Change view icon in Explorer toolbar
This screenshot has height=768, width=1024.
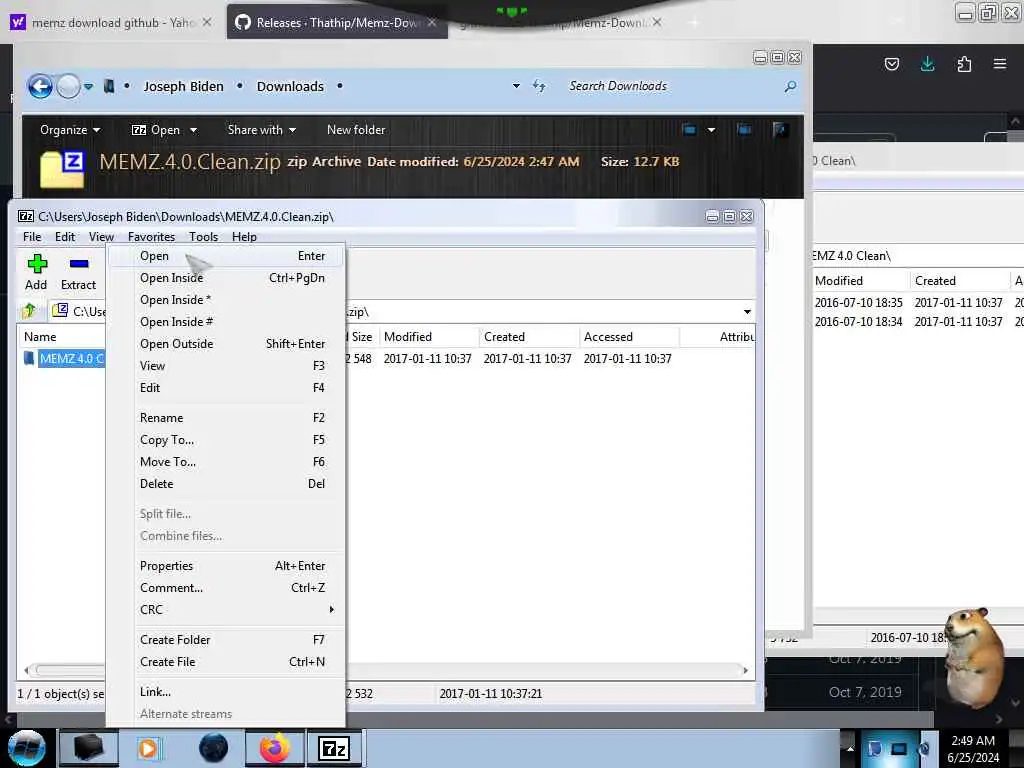coord(689,129)
